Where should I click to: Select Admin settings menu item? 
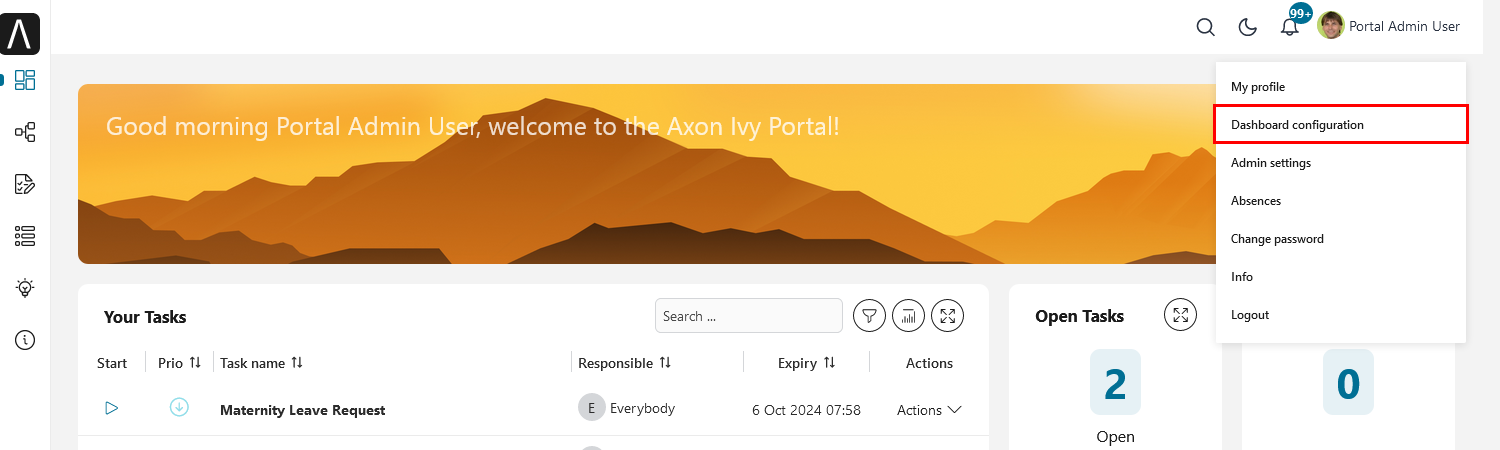coord(1341,163)
